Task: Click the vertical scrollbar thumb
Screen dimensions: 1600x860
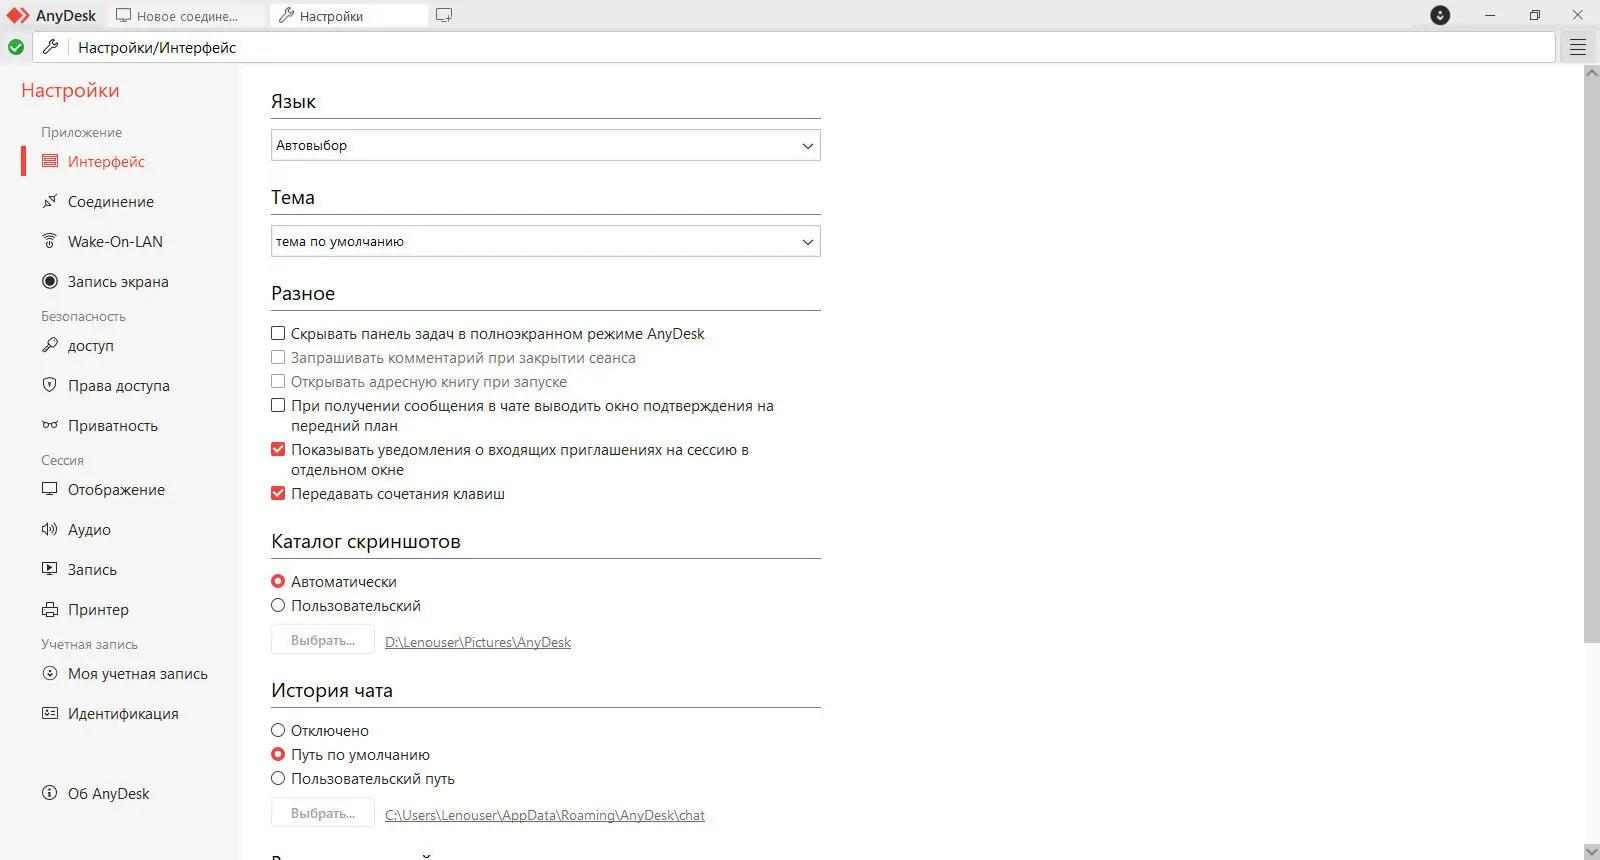Action: click(x=1592, y=361)
